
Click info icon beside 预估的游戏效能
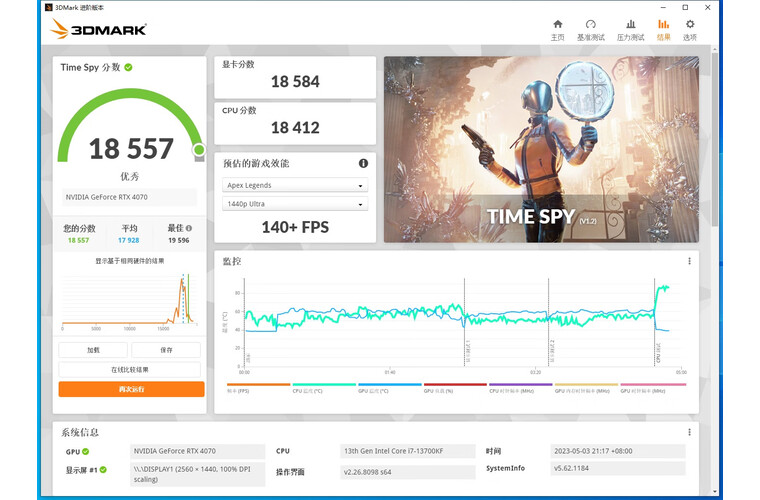363,163
